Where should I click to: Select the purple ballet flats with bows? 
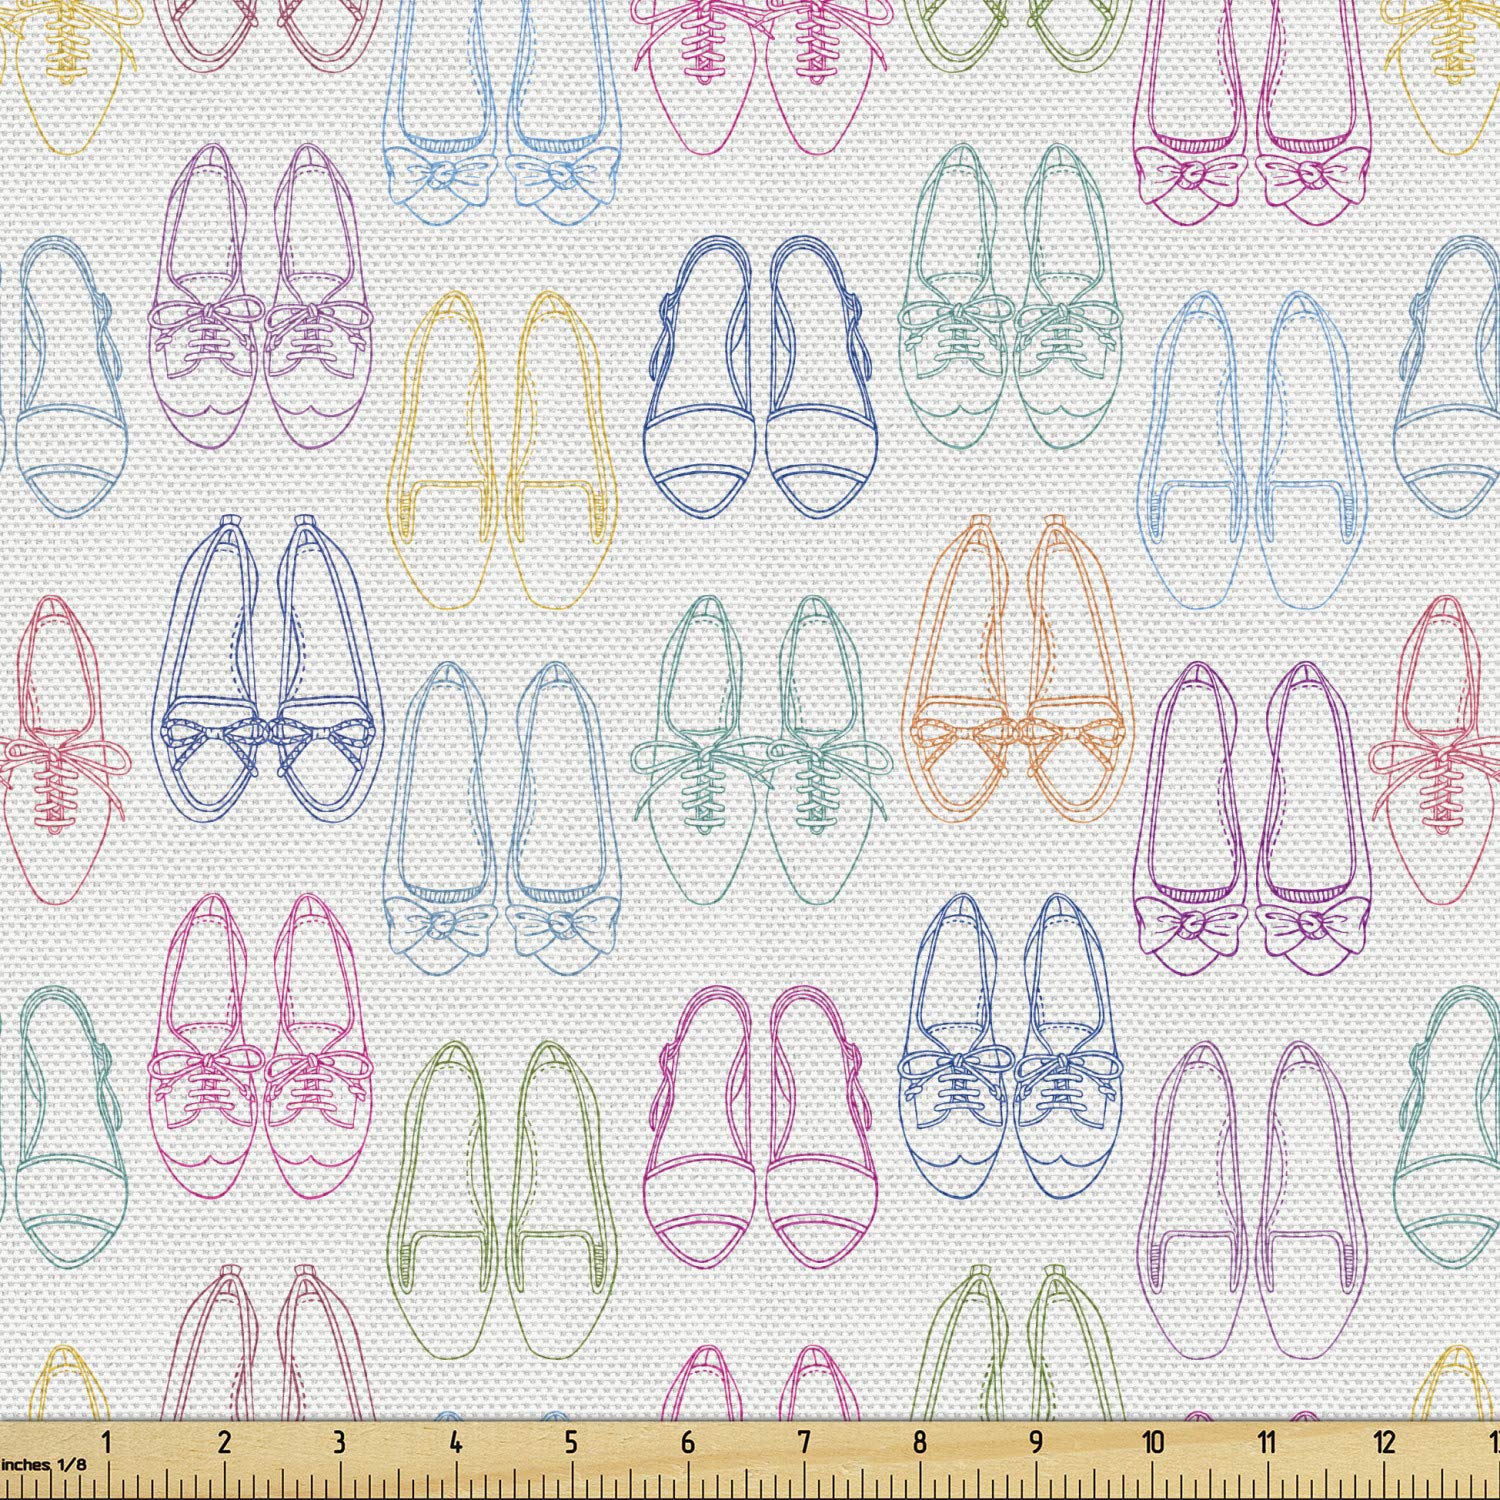pyautogui.click(x=1251, y=819)
